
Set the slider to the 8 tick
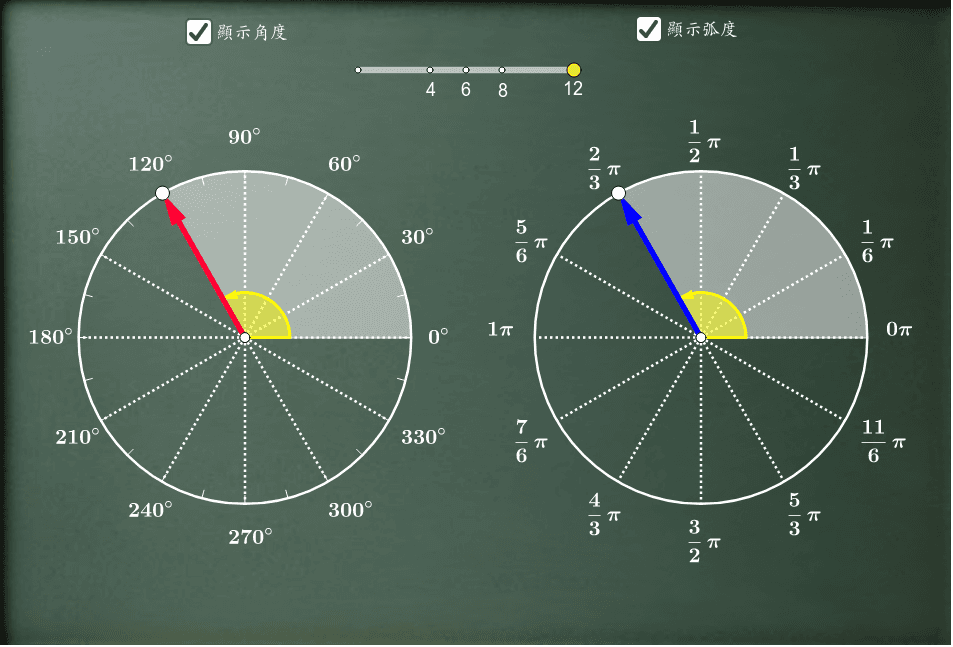(x=501, y=70)
